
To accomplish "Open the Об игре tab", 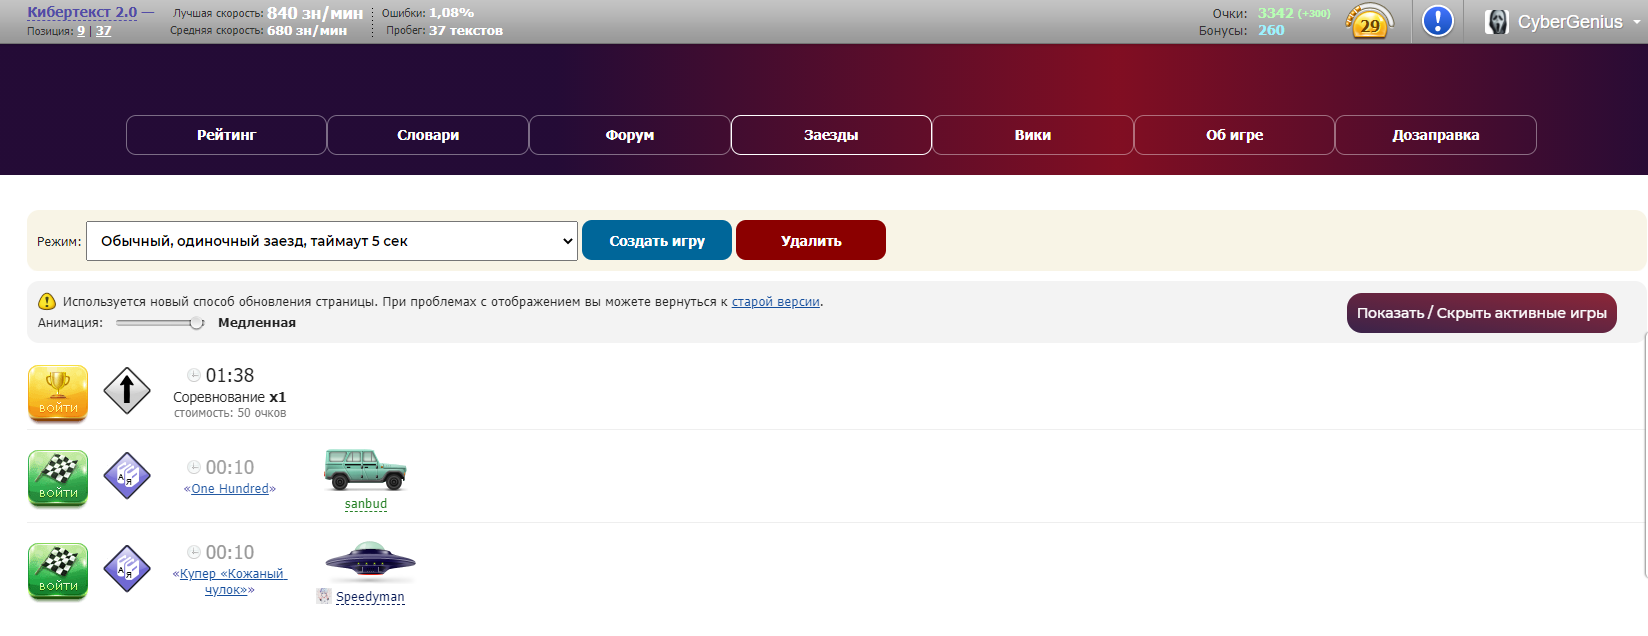I will [x=1234, y=135].
